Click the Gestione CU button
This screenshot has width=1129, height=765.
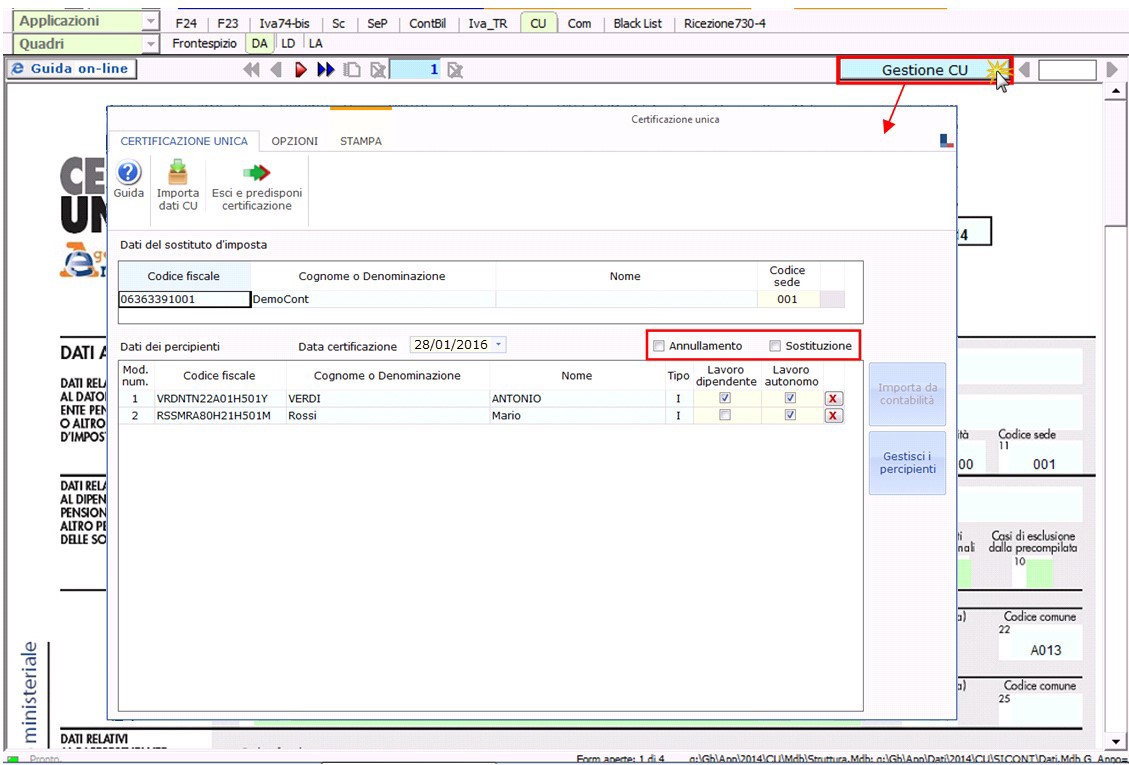(925, 70)
